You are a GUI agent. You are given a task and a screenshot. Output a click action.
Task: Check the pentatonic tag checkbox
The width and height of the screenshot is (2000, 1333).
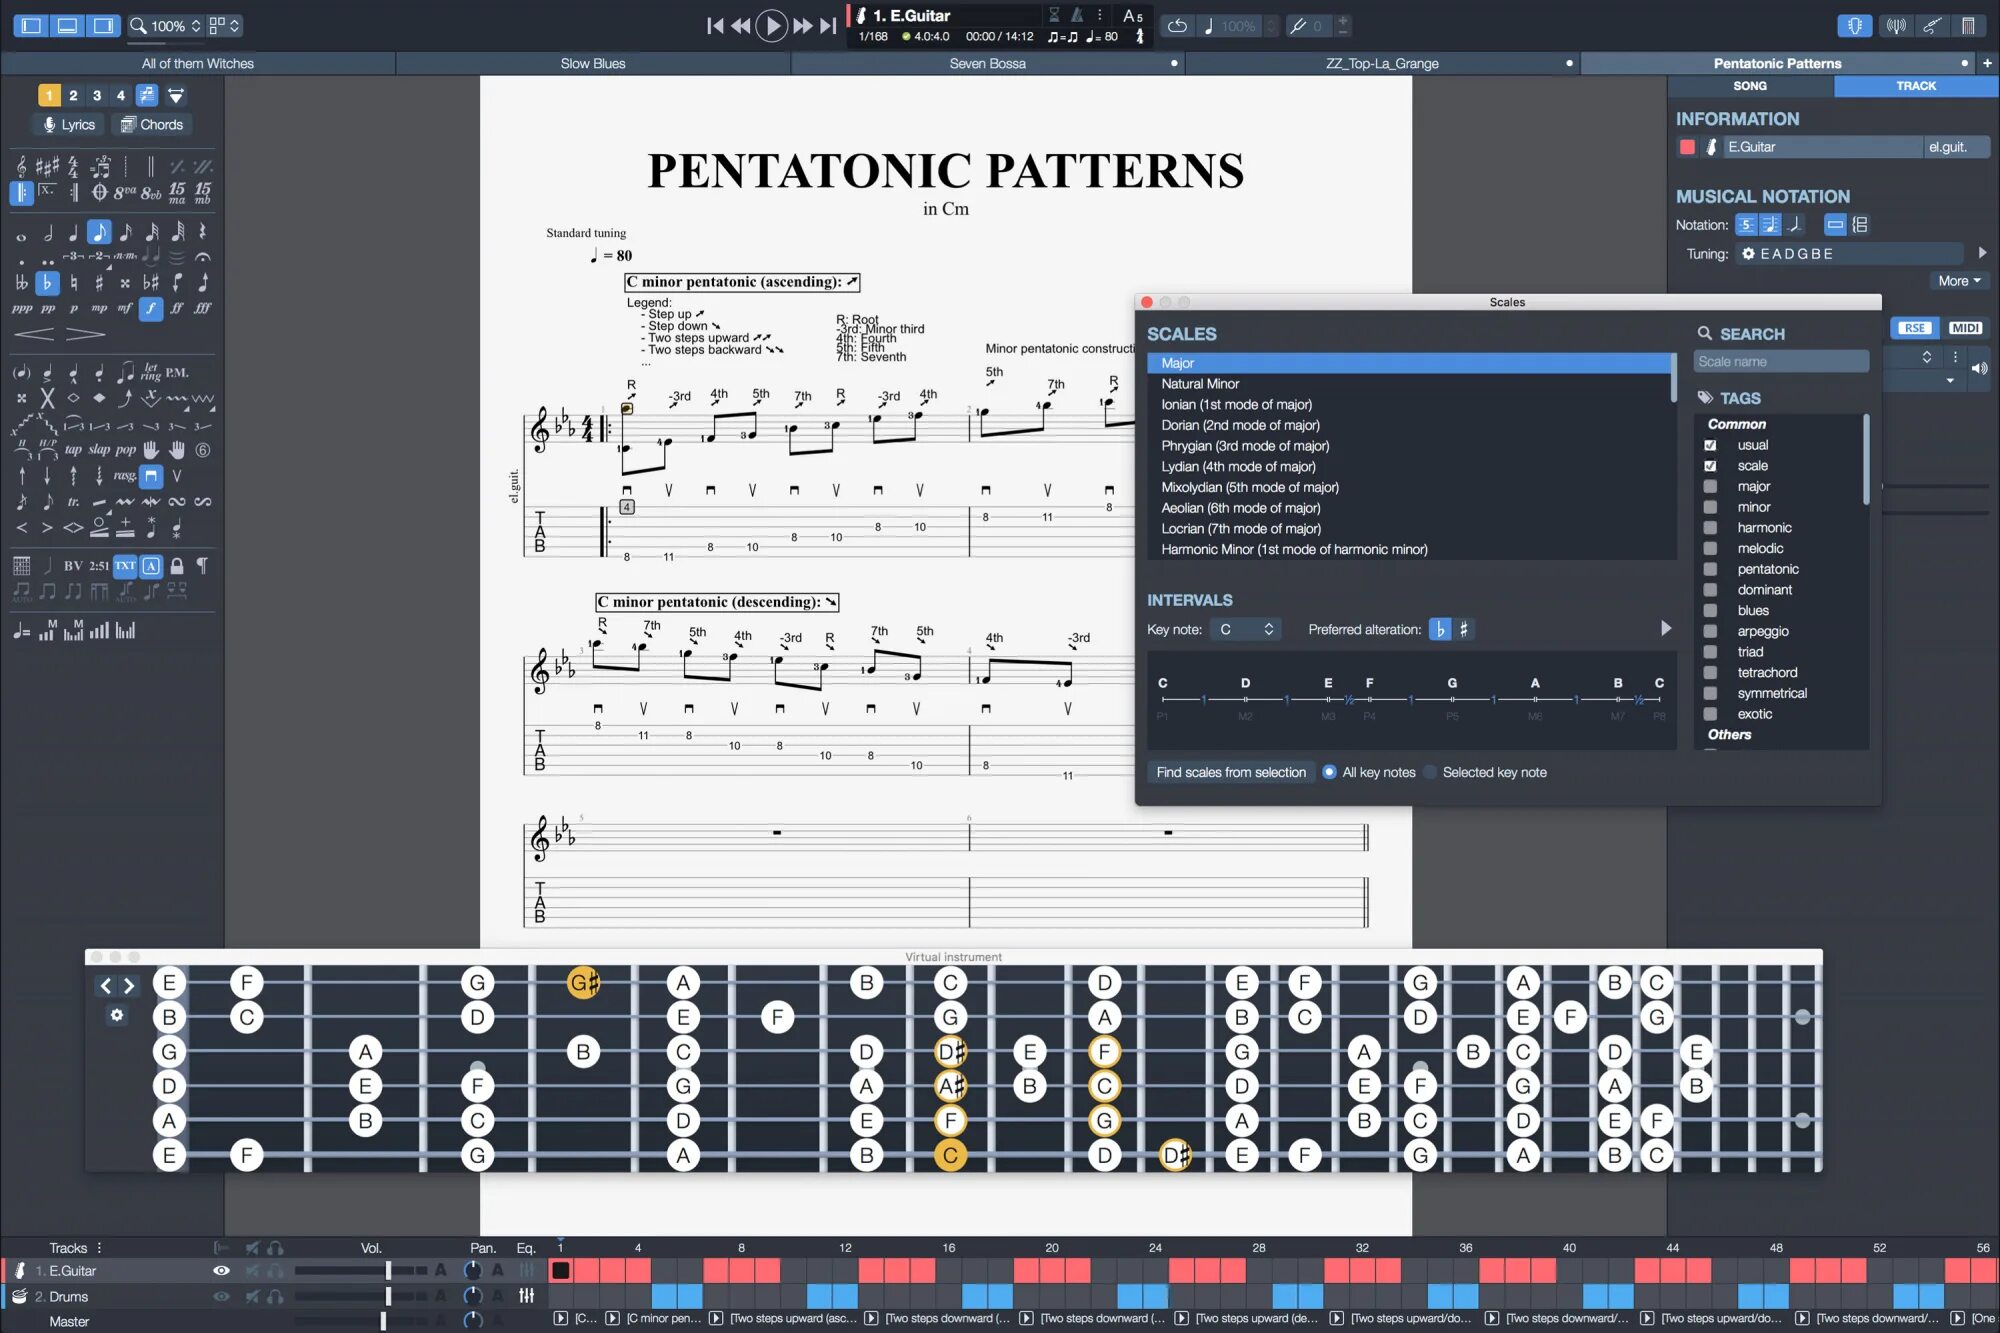1710,569
